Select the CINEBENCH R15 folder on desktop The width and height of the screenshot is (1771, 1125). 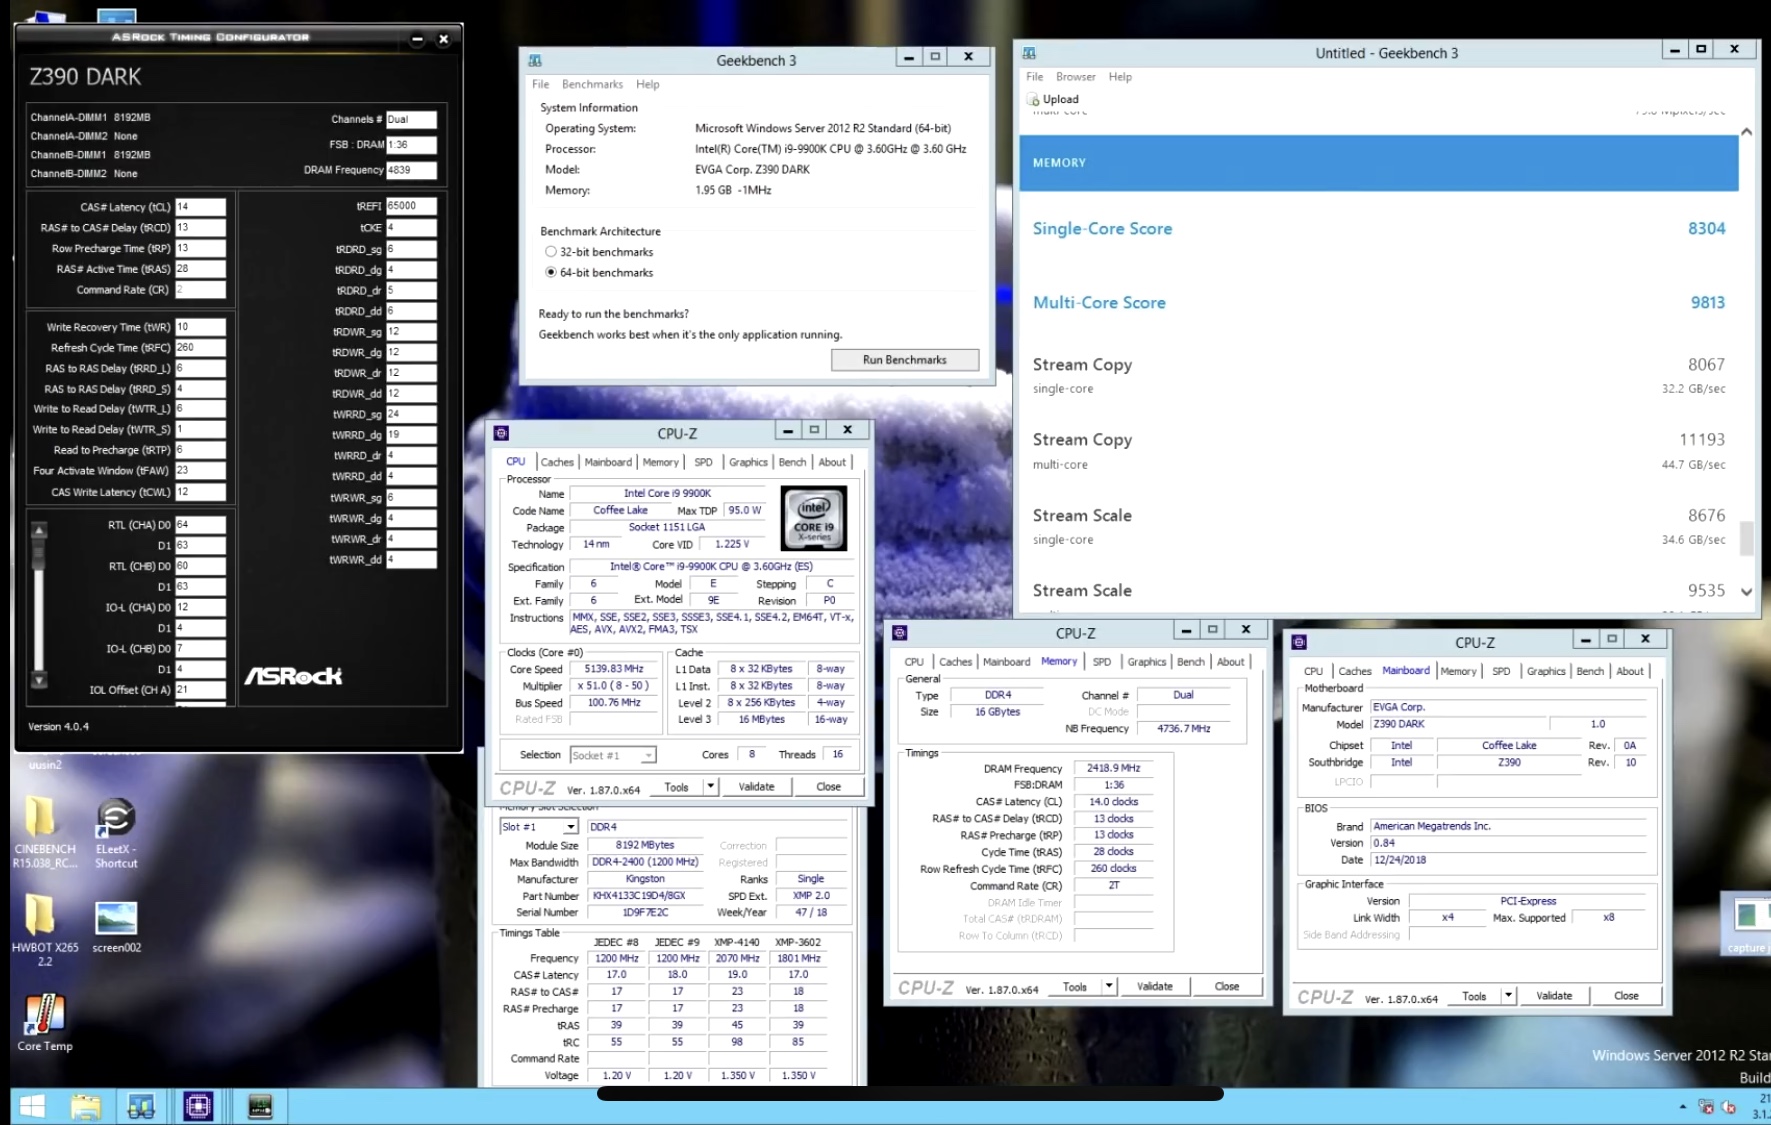click(43, 831)
